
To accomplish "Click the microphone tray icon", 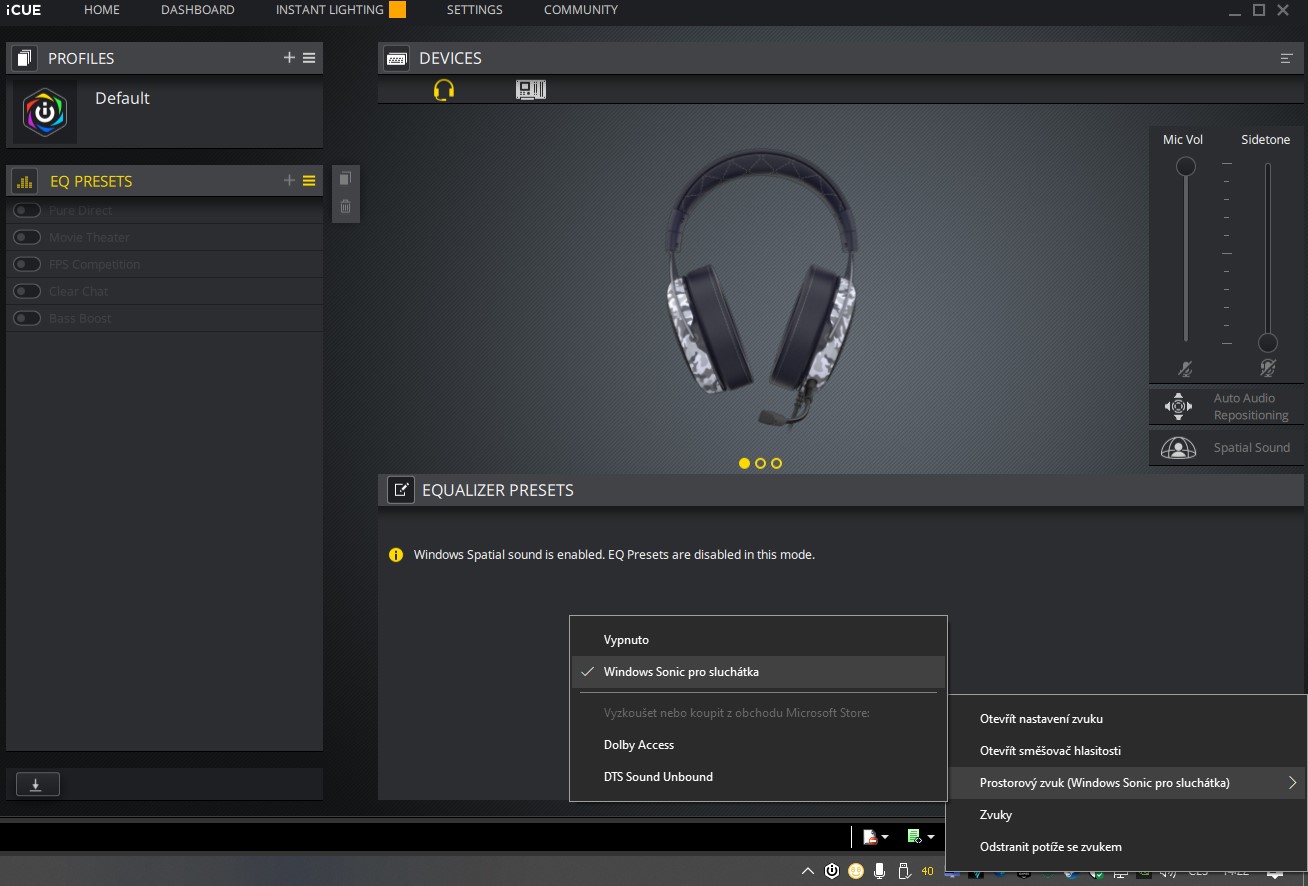I will 880,871.
